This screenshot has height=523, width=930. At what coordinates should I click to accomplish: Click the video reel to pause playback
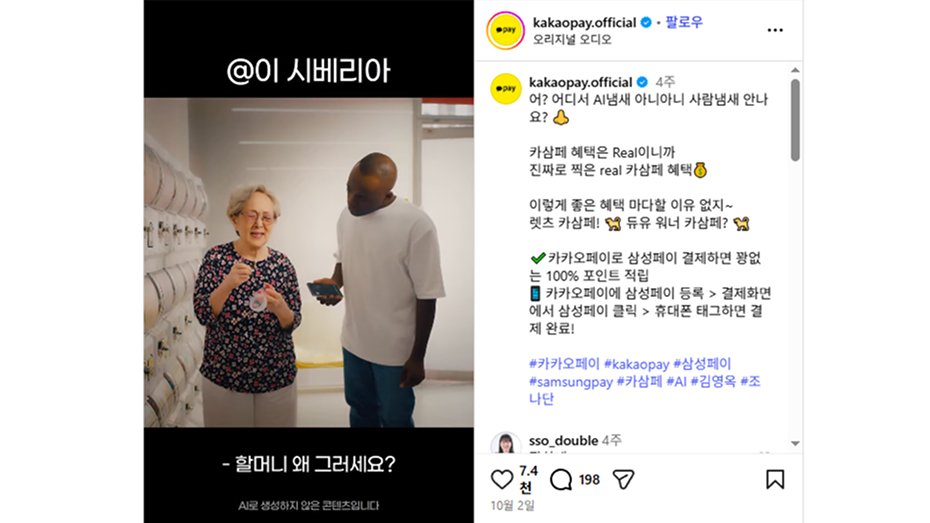click(308, 262)
